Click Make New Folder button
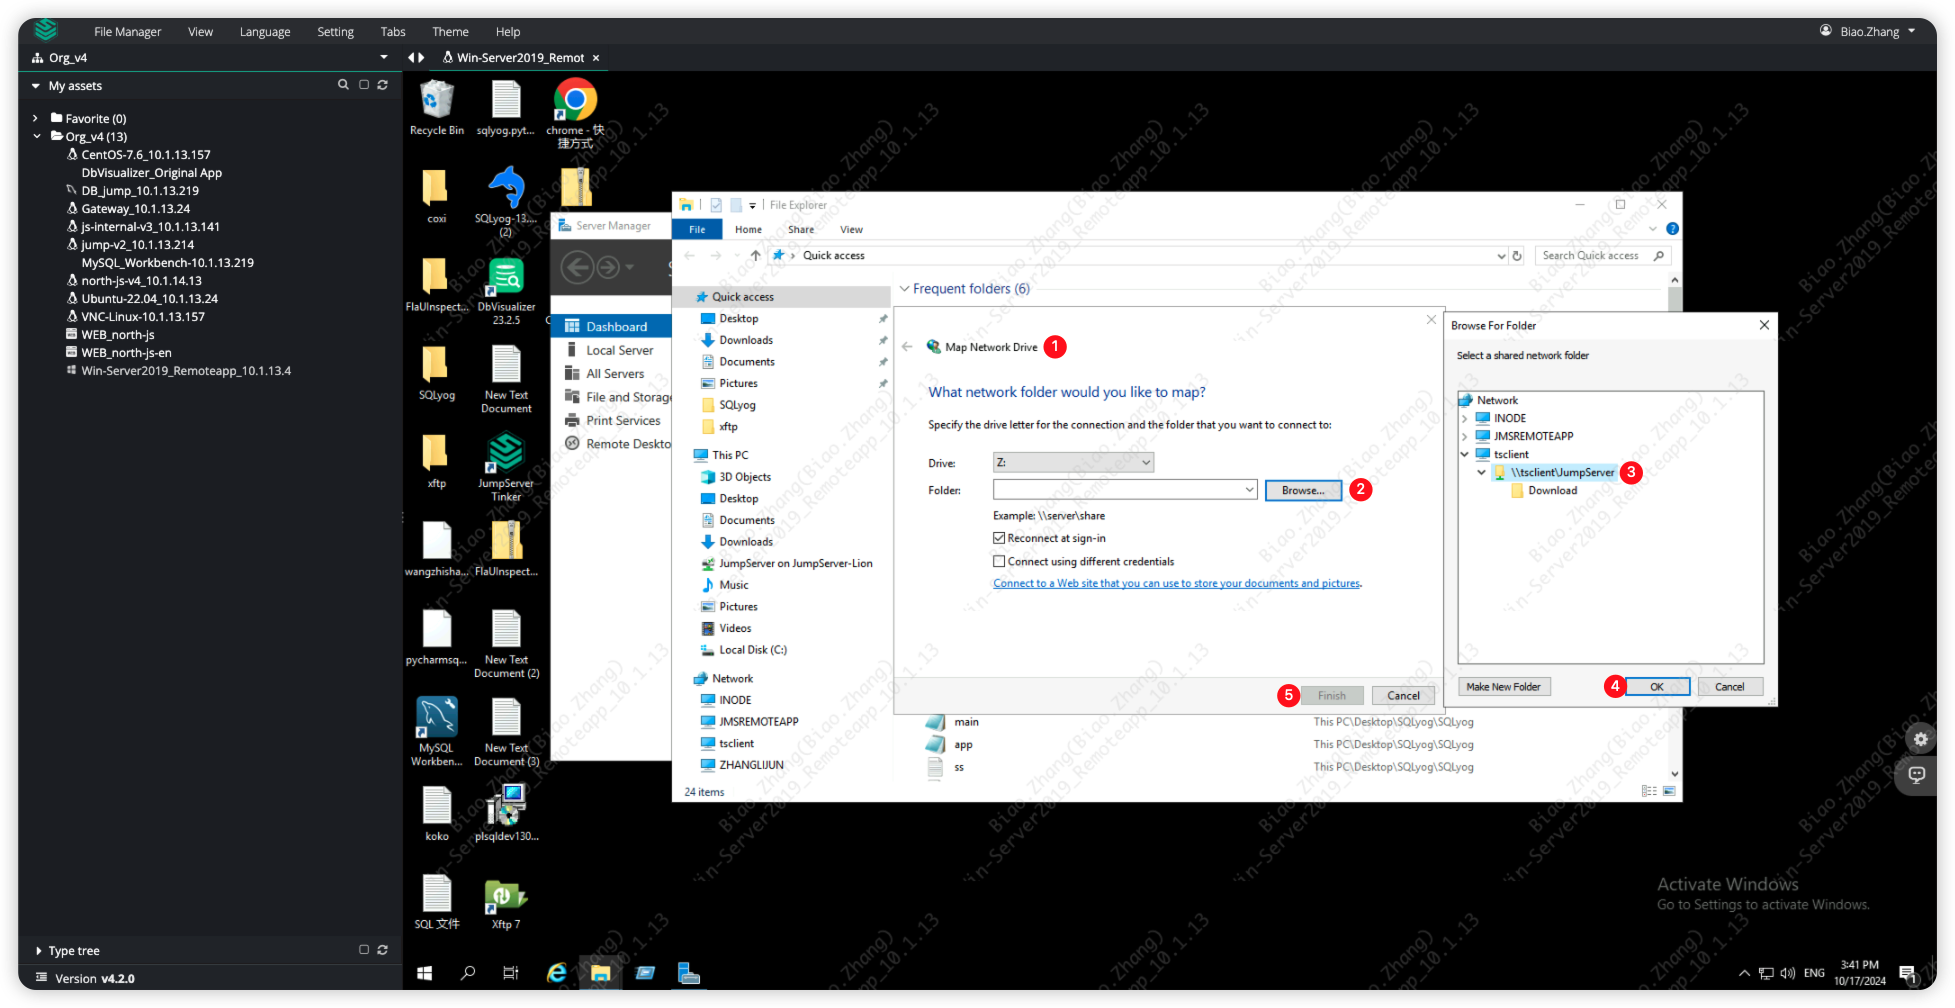1955x1008 pixels. (1503, 687)
